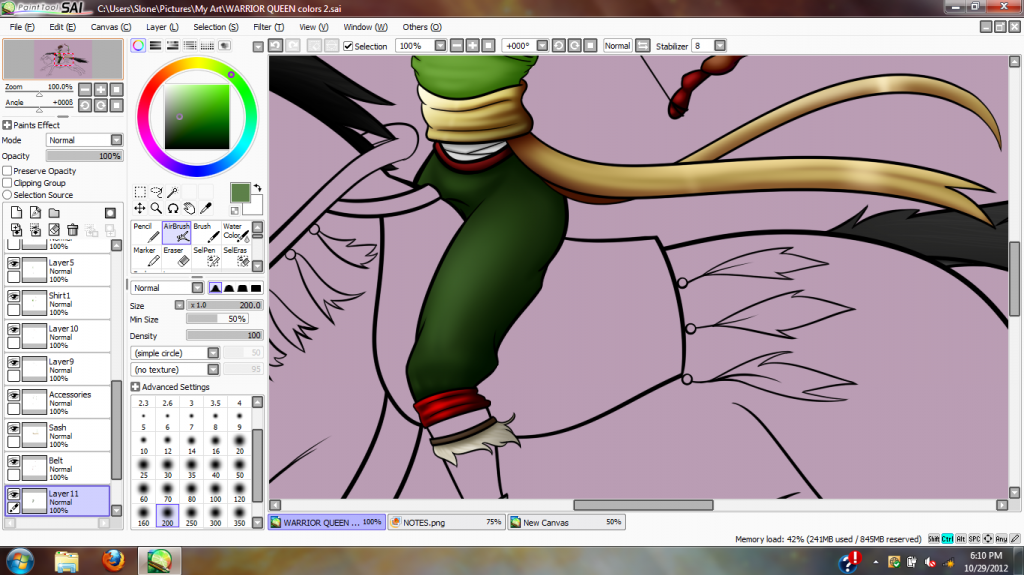Click the navigator thumbnail preview
The height and width of the screenshot is (575, 1024).
point(63,59)
